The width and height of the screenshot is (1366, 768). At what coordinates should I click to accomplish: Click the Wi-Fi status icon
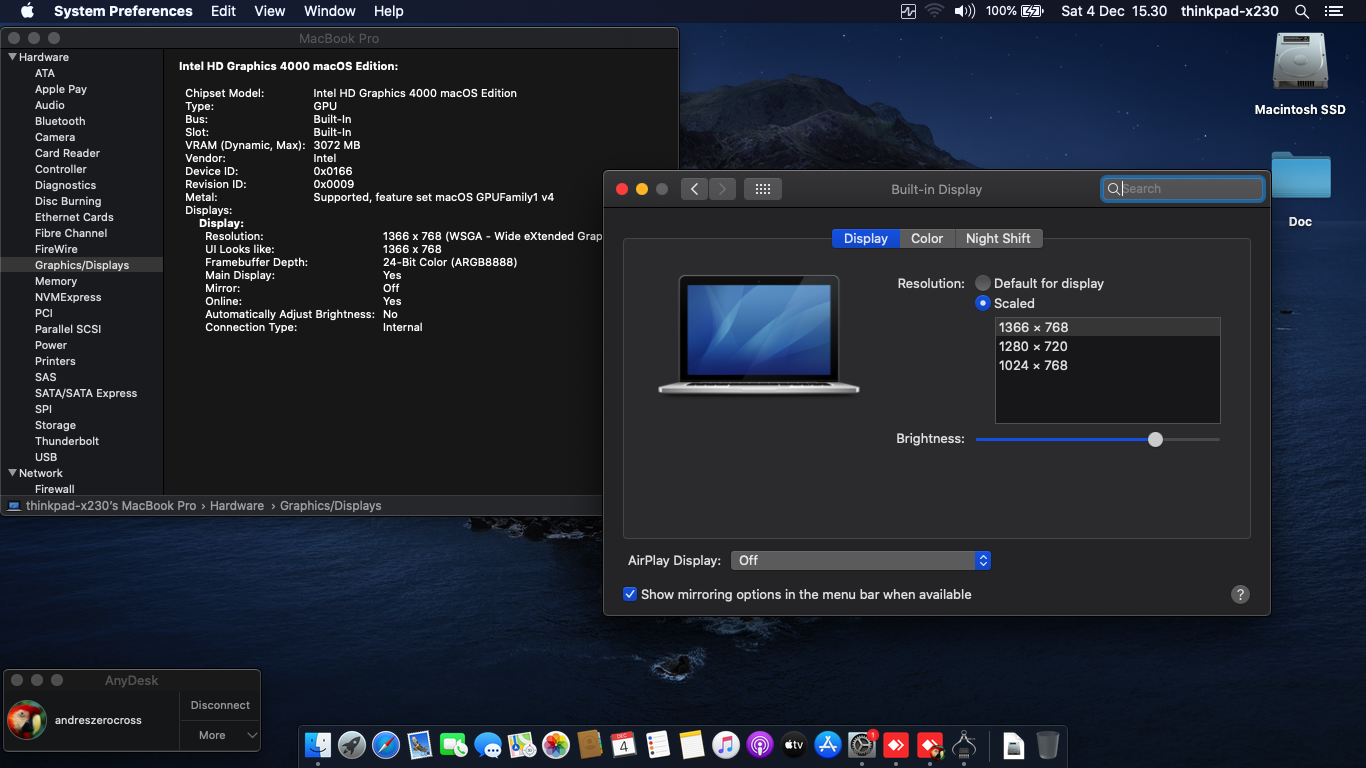click(935, 11)
